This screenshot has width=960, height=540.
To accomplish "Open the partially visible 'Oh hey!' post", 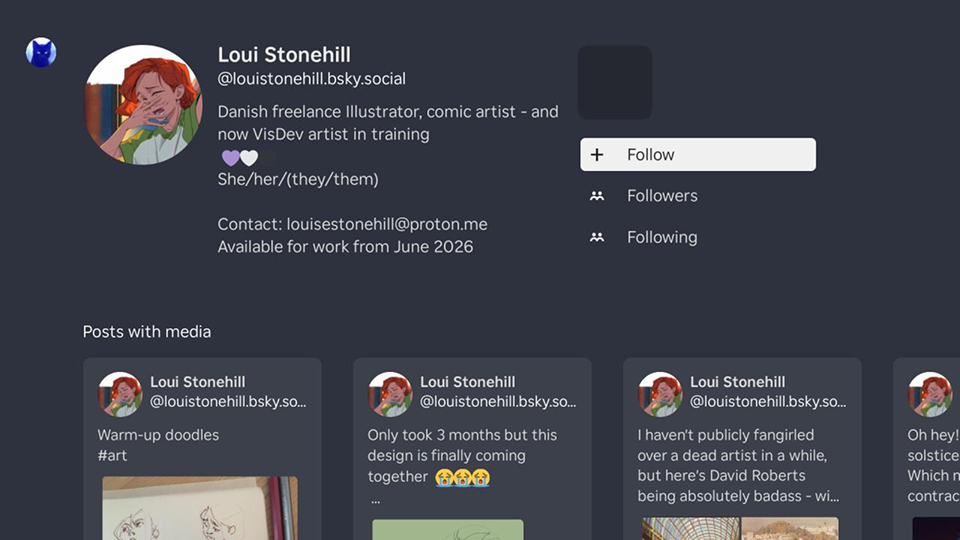I will click(930, 450).
